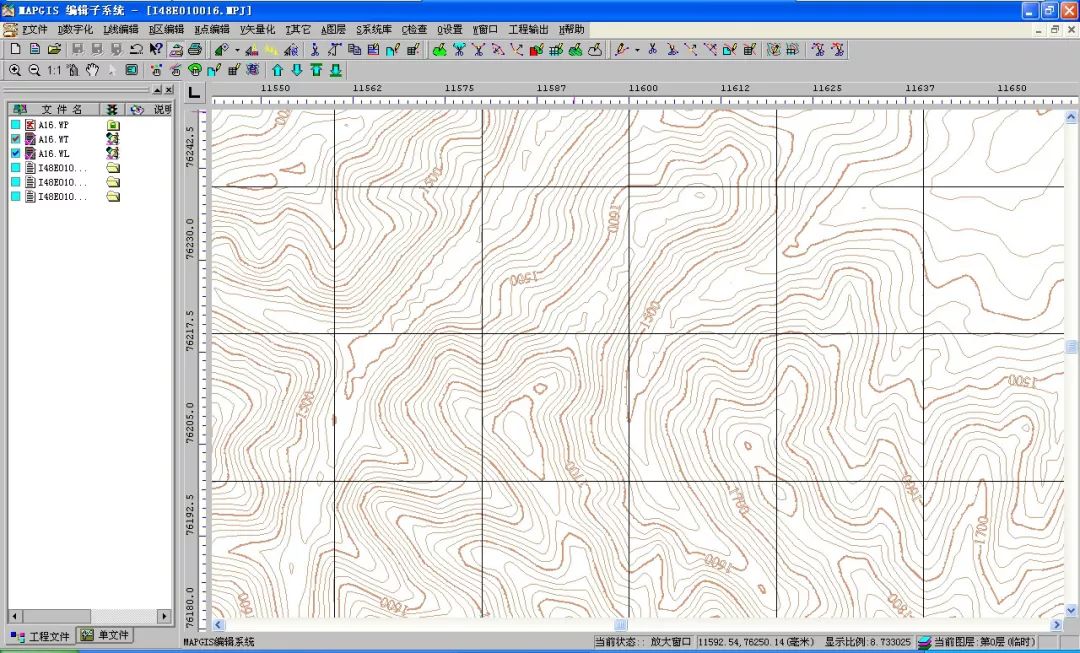Click the outlined cloud region icon
Screen dimensions: 1080x653
tap(595, 50)
